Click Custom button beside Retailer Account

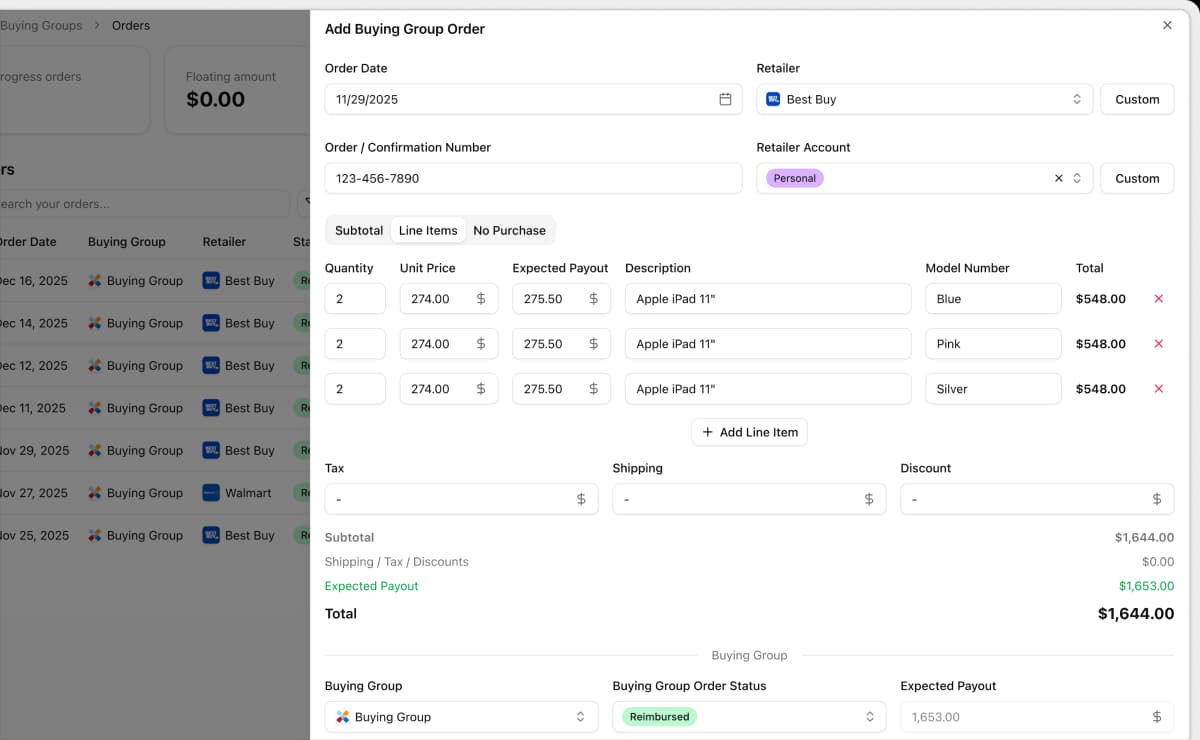coord(1137,179)
